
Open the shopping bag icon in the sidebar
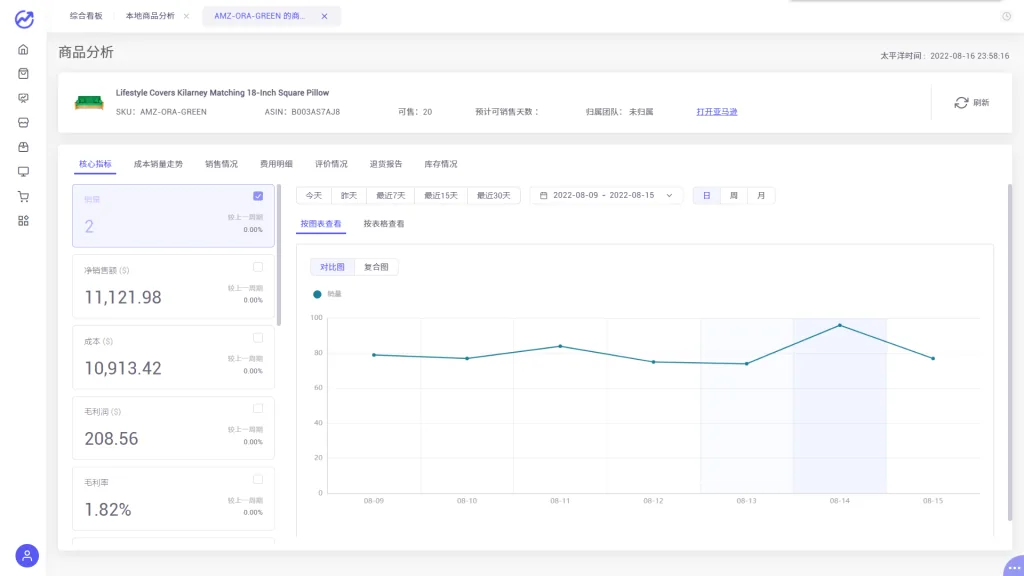24,74
